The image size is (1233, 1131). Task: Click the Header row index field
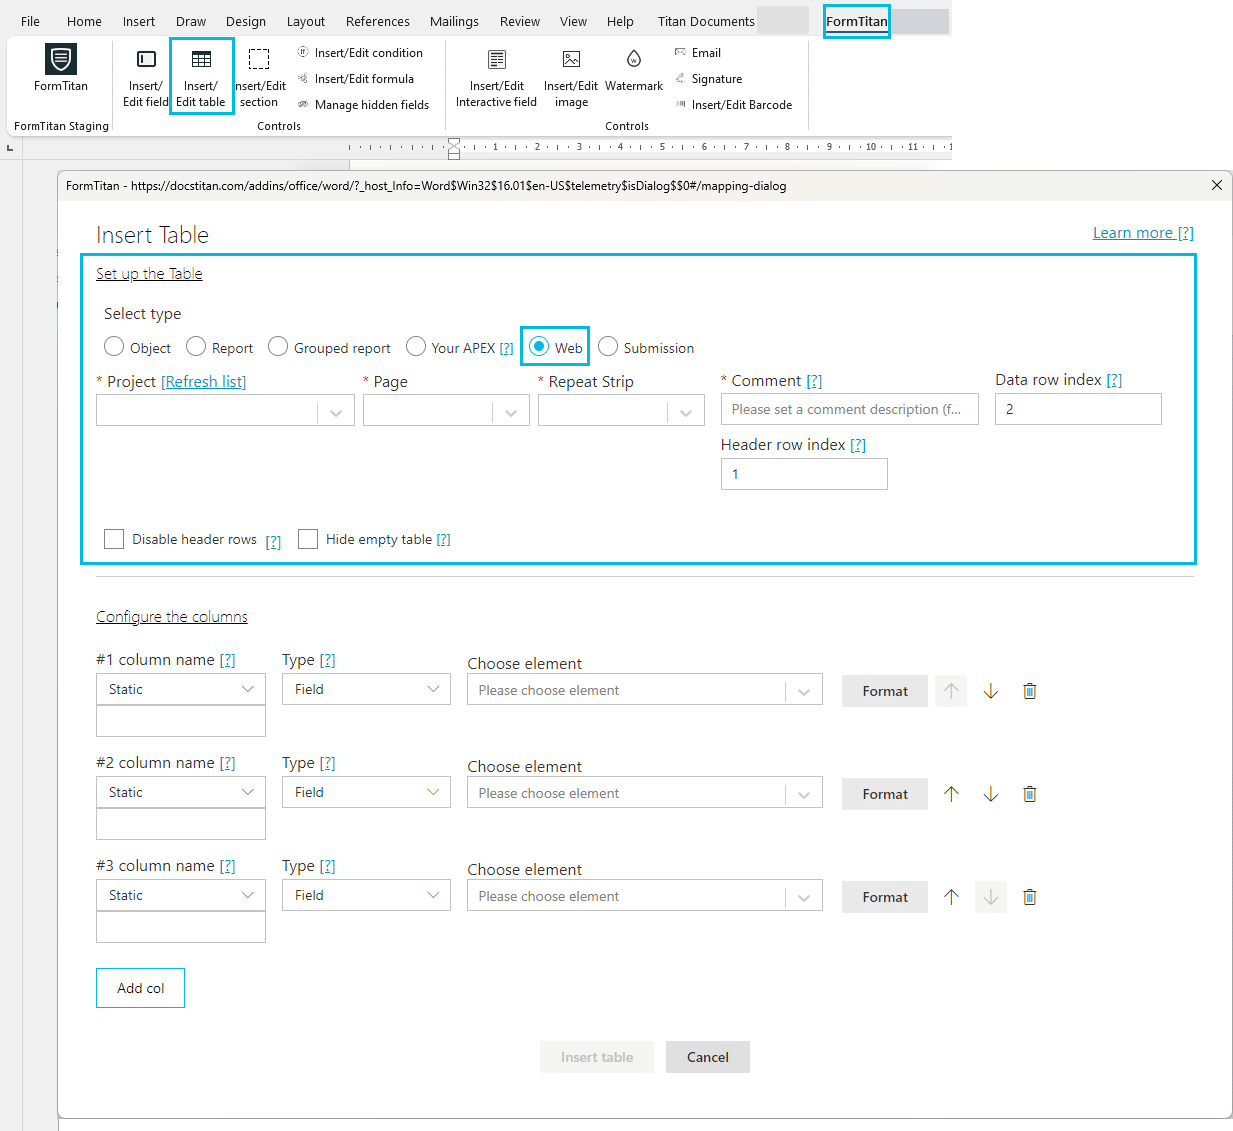pos(804,473)
